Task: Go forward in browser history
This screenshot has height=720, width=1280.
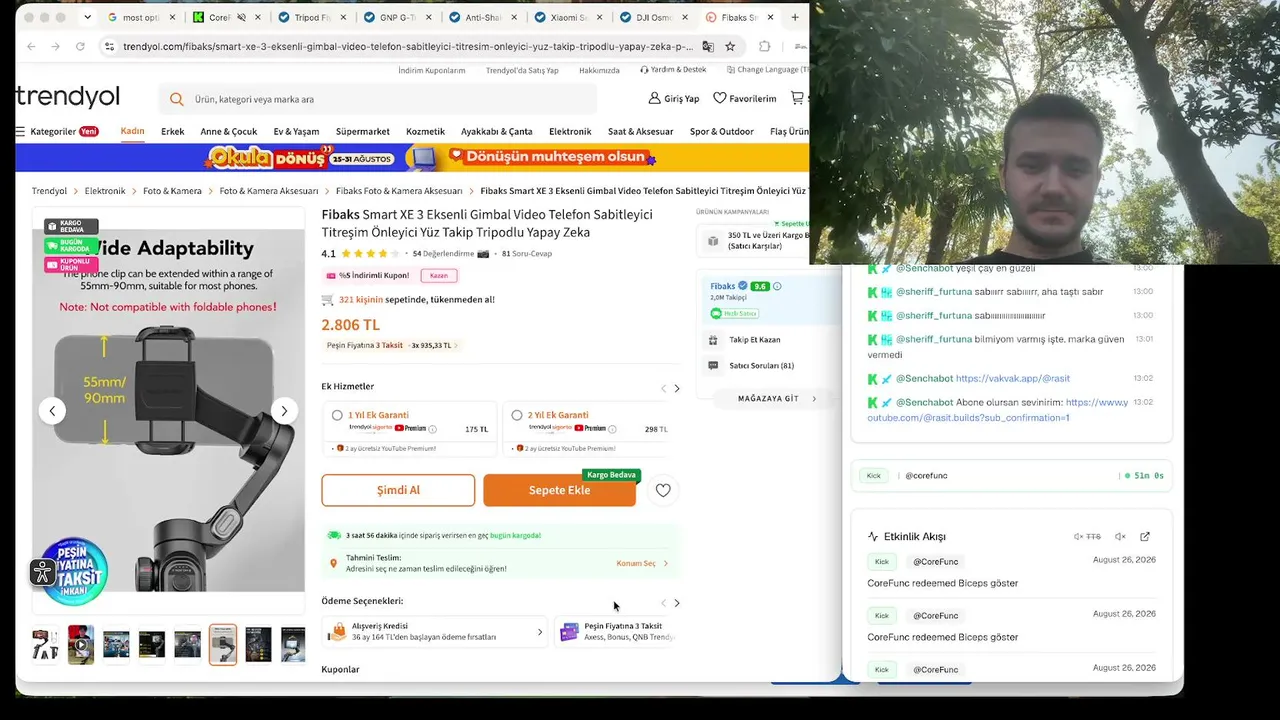Action: point(55,46)
